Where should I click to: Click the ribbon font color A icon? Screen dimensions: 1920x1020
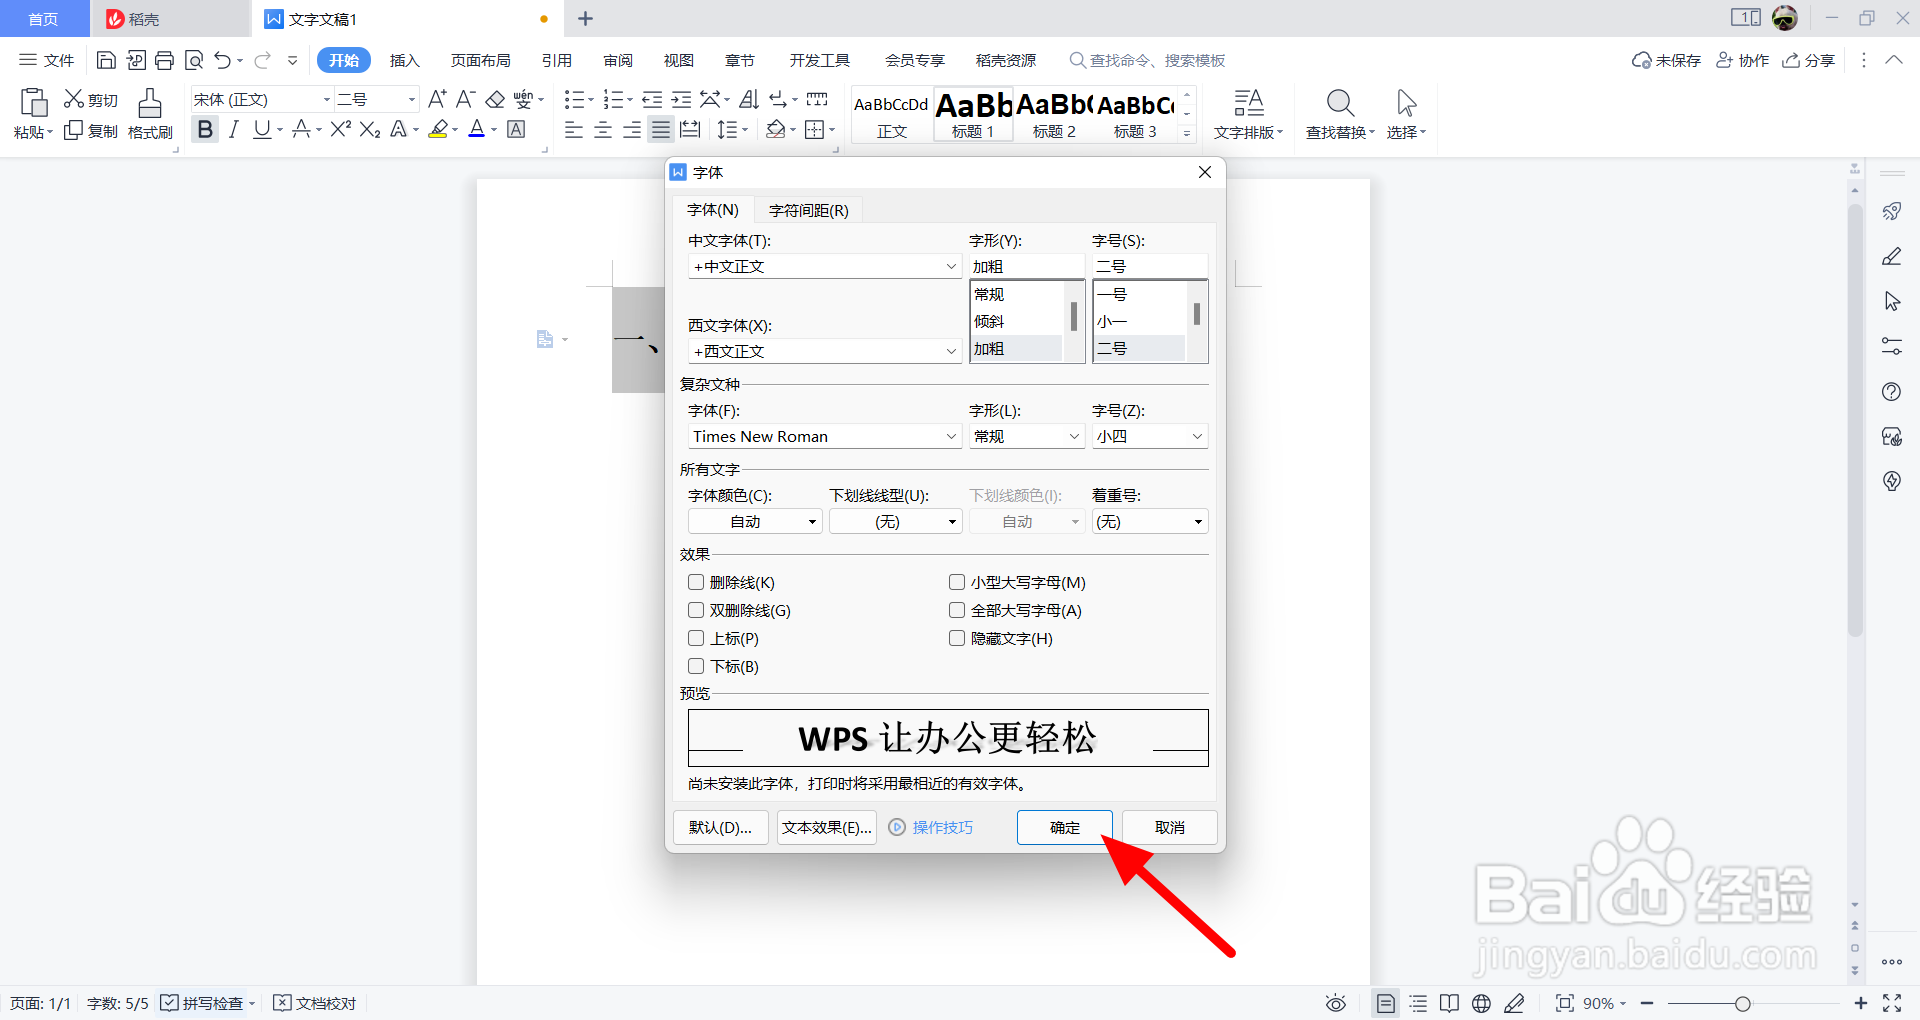(477, 130)
